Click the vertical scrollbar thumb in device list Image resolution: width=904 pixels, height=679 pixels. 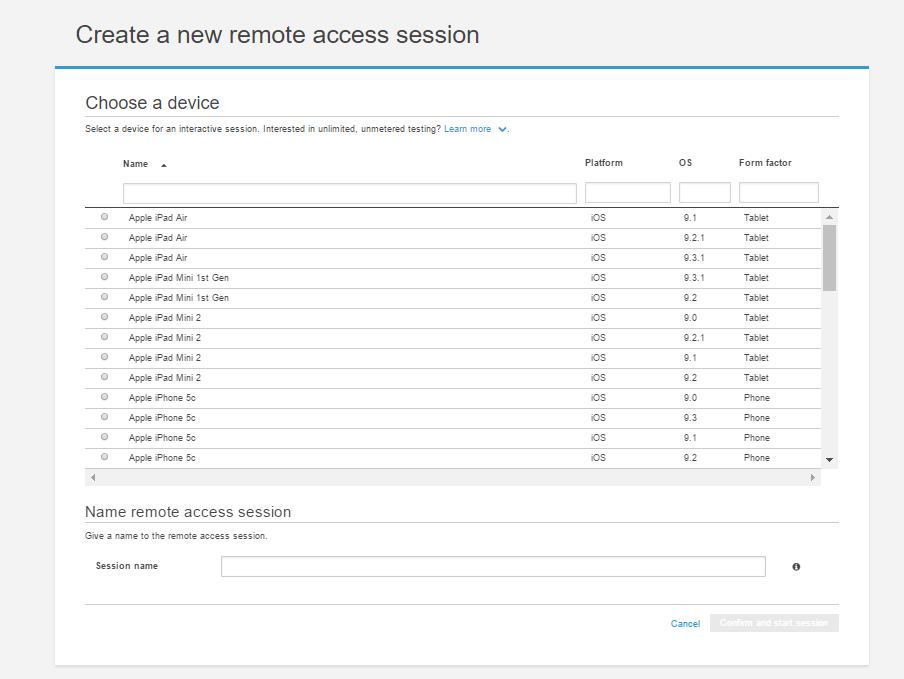point(829,257)
